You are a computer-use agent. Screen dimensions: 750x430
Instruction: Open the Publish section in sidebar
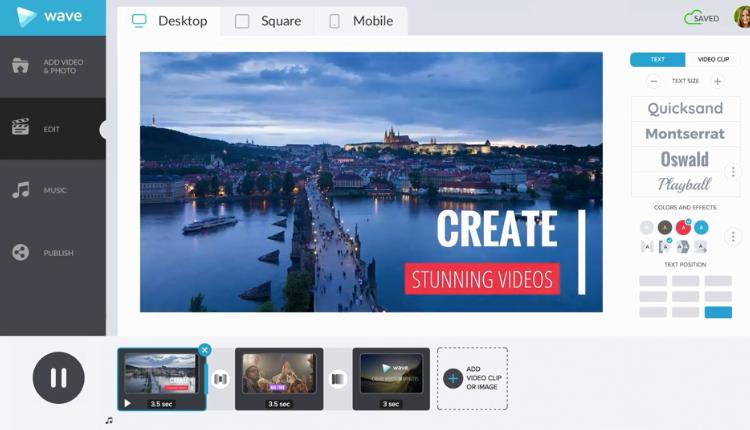[x=52, y=253]
